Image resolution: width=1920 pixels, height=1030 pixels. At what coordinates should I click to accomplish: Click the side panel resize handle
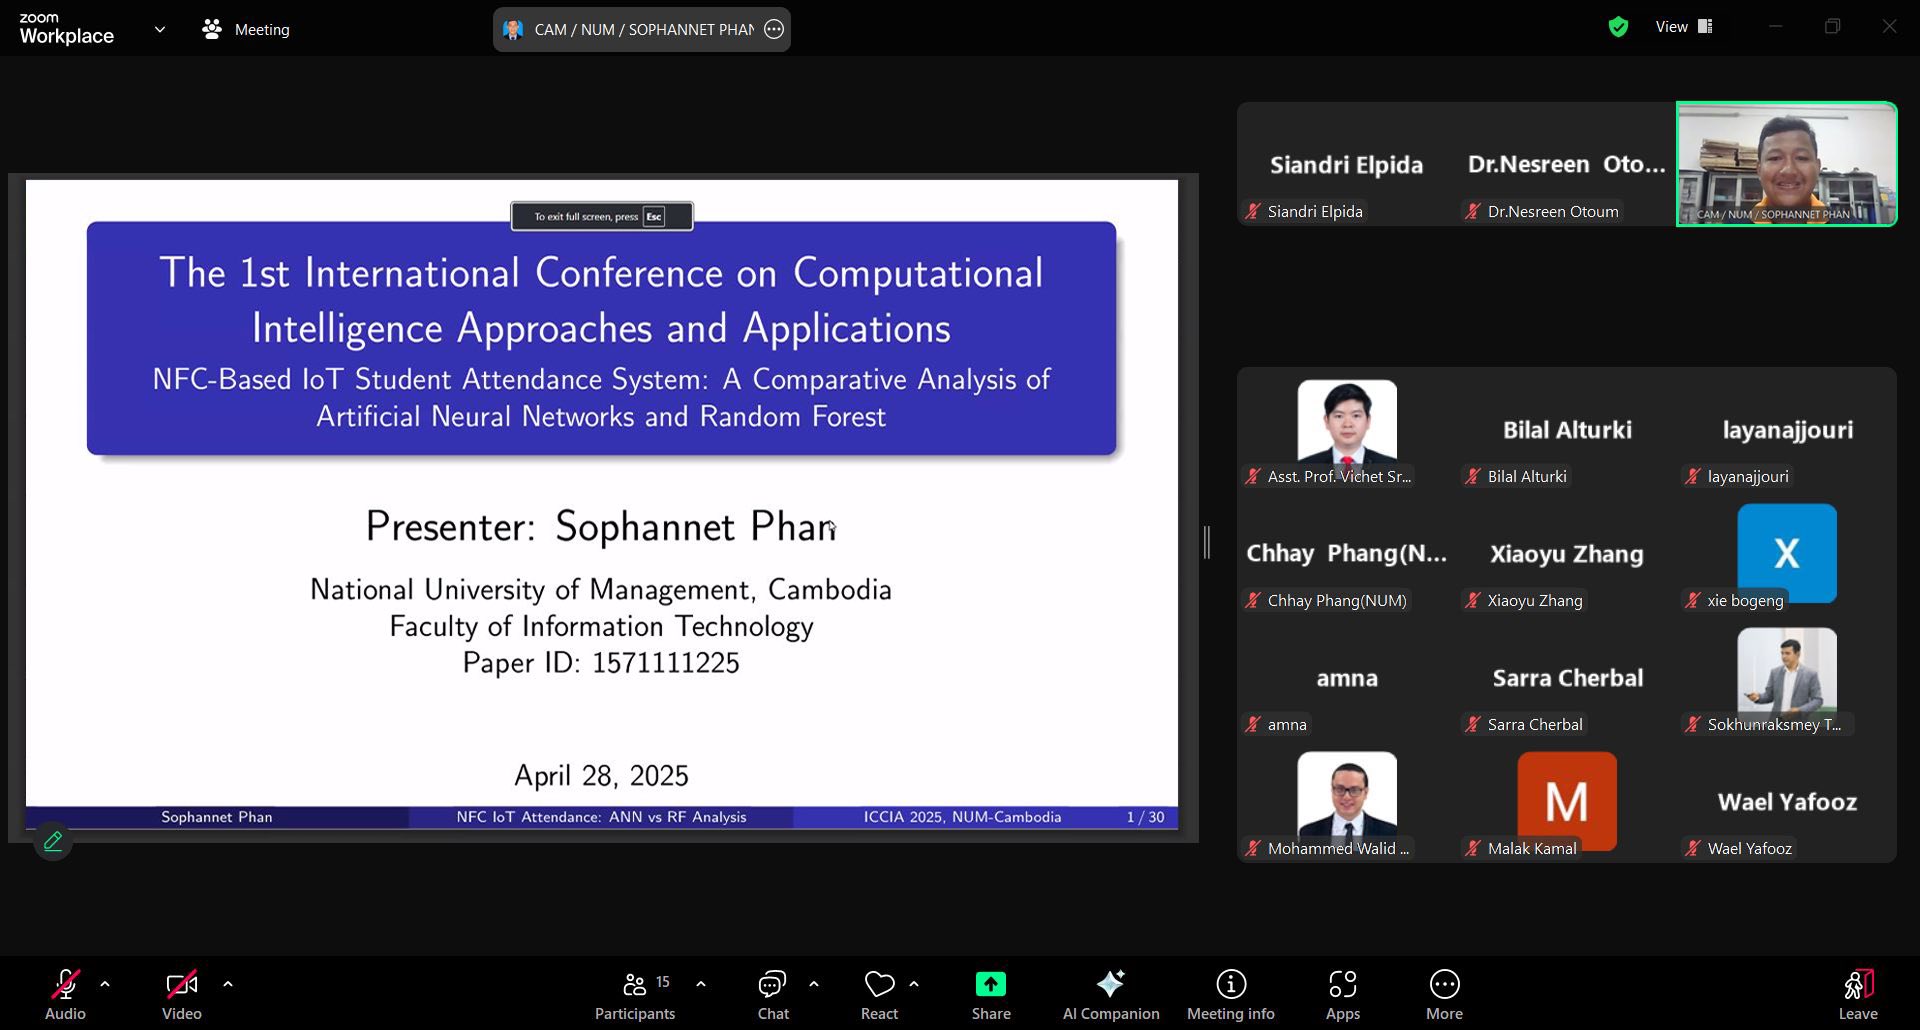click(1207, 542)
